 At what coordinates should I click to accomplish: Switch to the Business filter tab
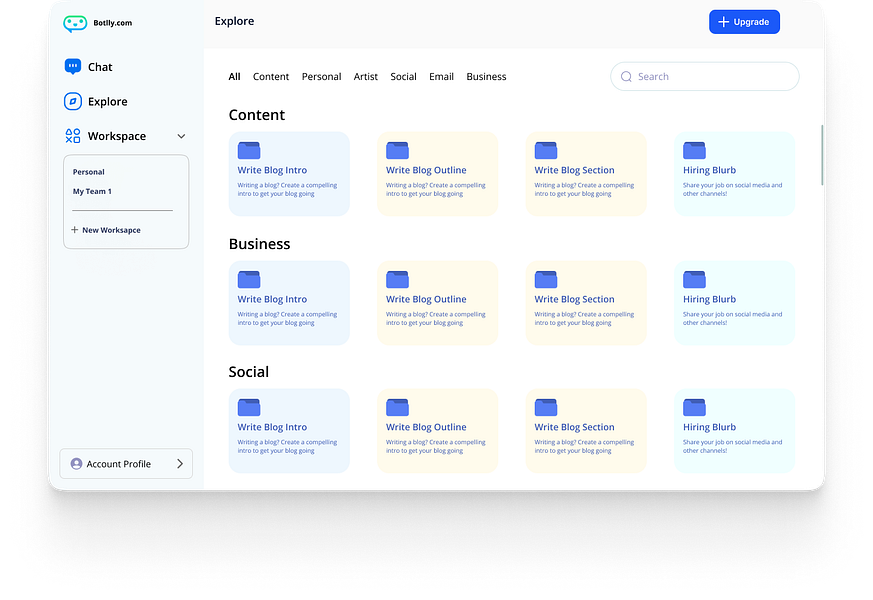[486, 77]
